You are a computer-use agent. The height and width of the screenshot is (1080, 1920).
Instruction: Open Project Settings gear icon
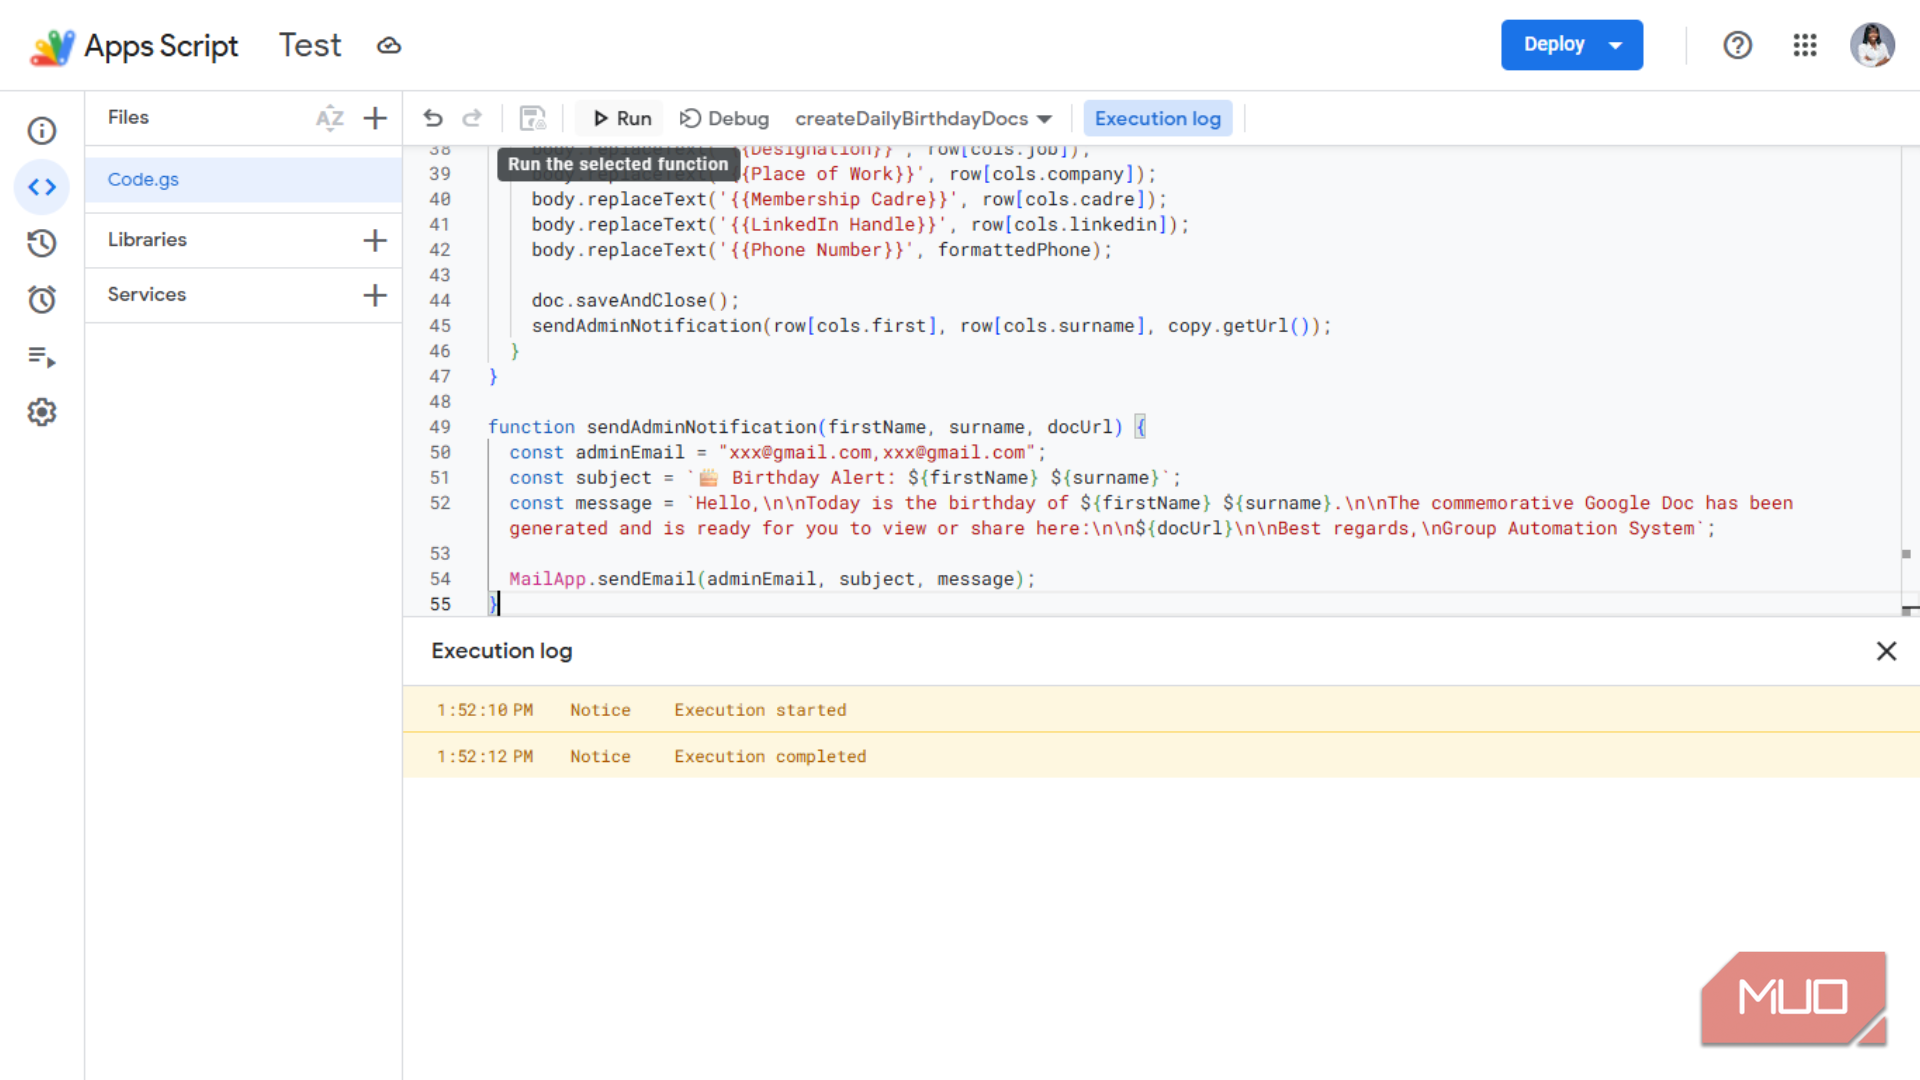[x=42, y=412]
